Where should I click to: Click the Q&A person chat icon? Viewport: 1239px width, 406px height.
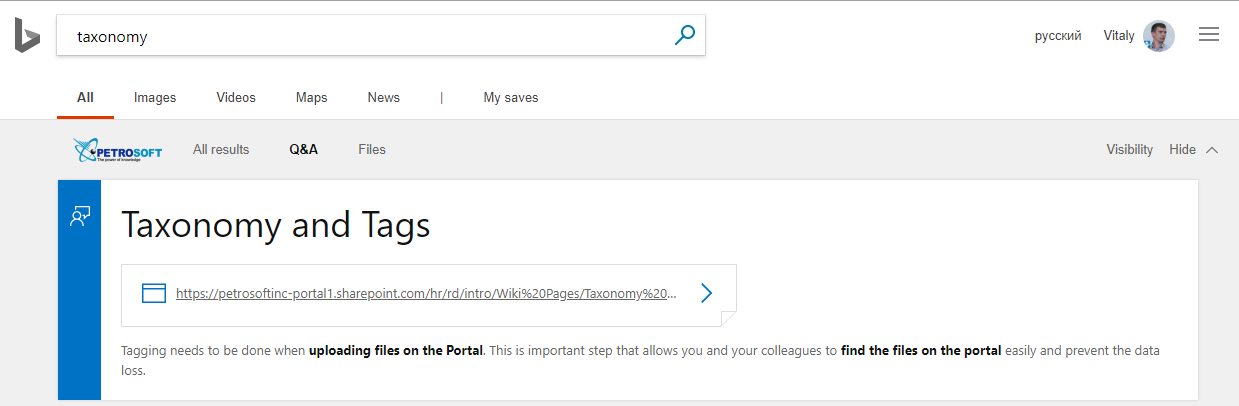80,217
